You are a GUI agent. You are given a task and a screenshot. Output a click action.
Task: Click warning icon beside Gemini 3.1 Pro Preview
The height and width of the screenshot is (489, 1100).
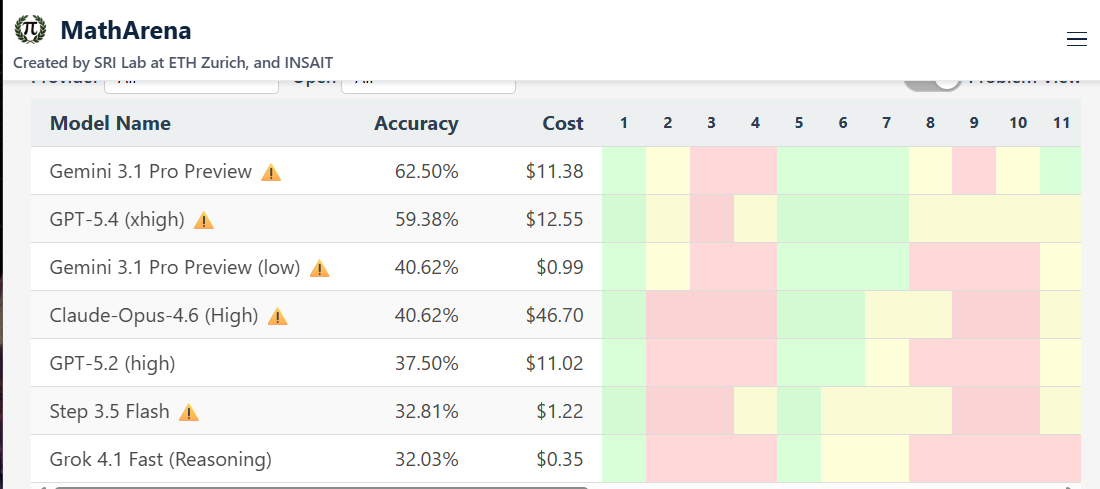coord(271,172)
